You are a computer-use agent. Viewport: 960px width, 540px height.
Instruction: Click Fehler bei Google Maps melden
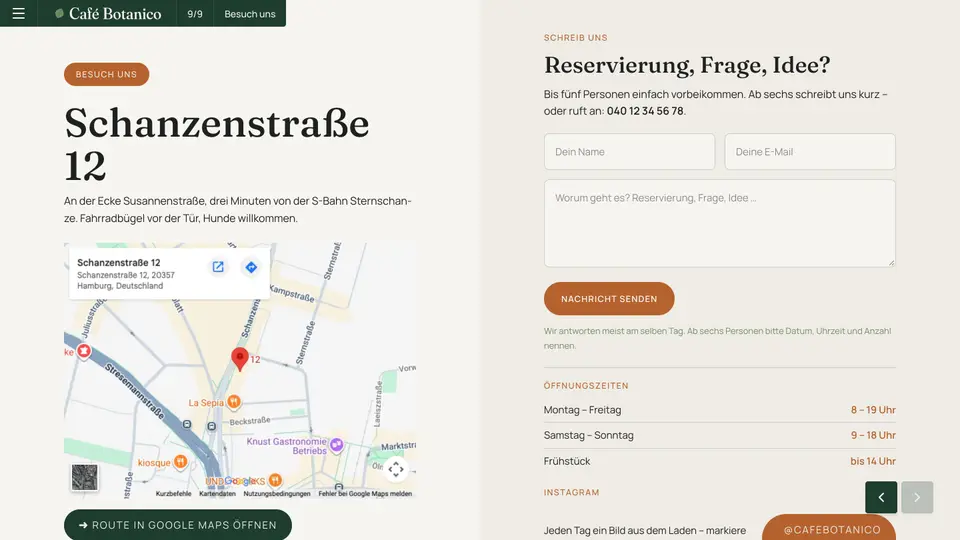tap(365, 493)
